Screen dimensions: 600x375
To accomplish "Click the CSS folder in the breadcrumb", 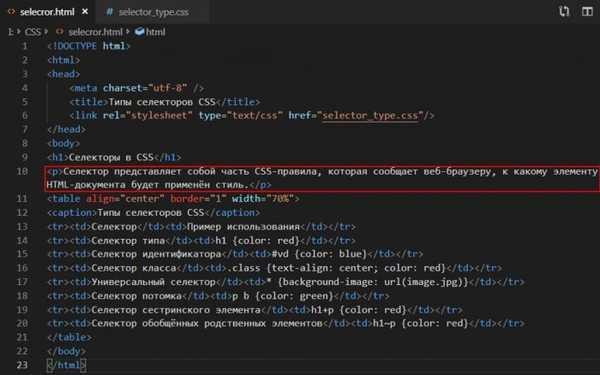I will coord(32,32).
